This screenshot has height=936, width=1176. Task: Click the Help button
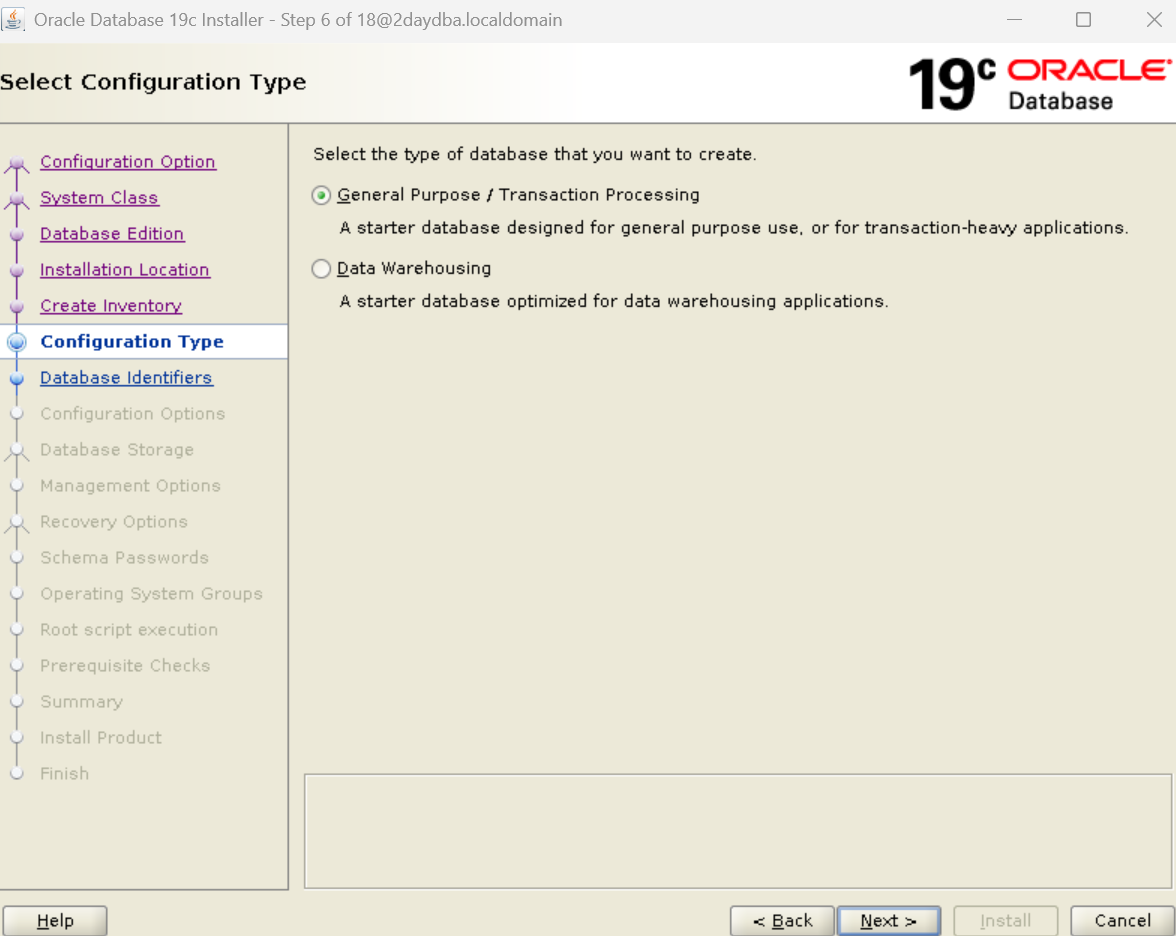coord(55,920)
